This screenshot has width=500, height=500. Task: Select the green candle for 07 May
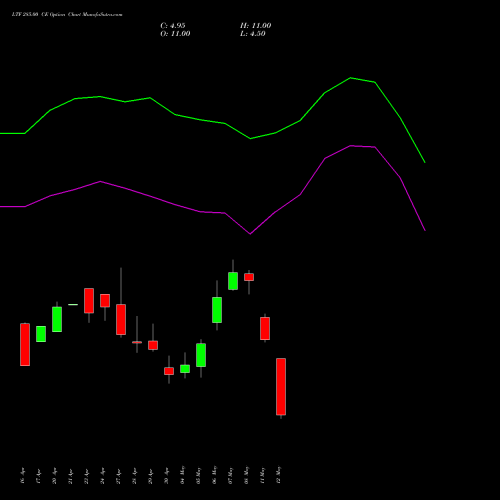[x=233, y=281]
